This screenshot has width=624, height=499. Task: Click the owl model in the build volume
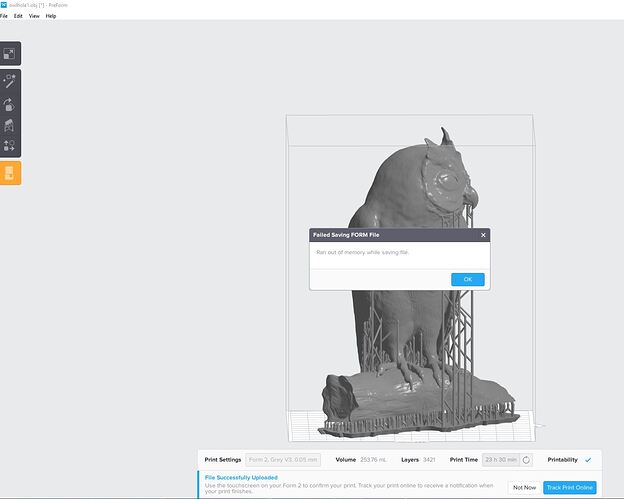414,191
